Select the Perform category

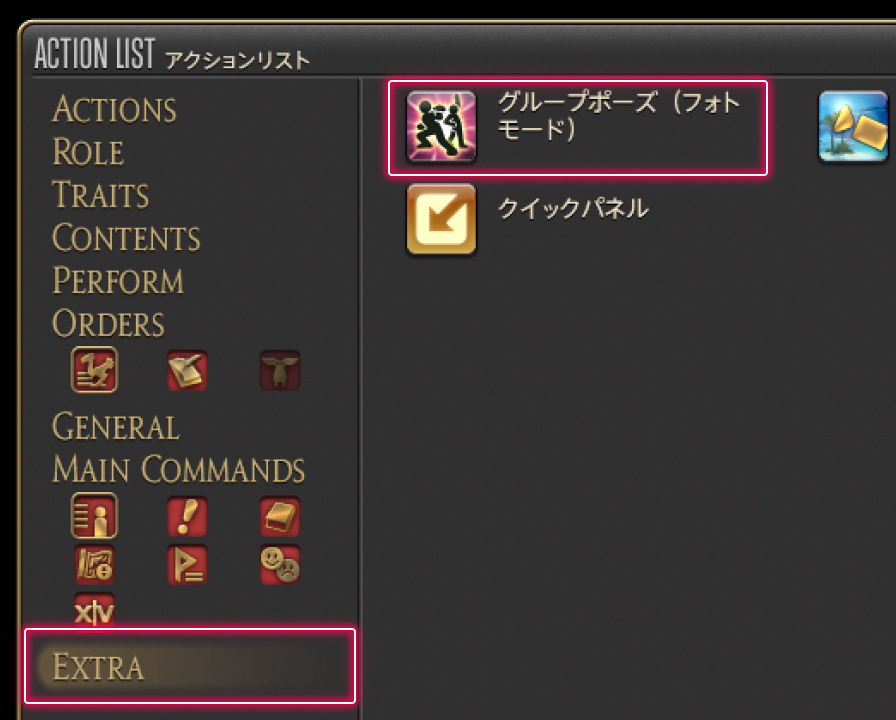[118, 281]
